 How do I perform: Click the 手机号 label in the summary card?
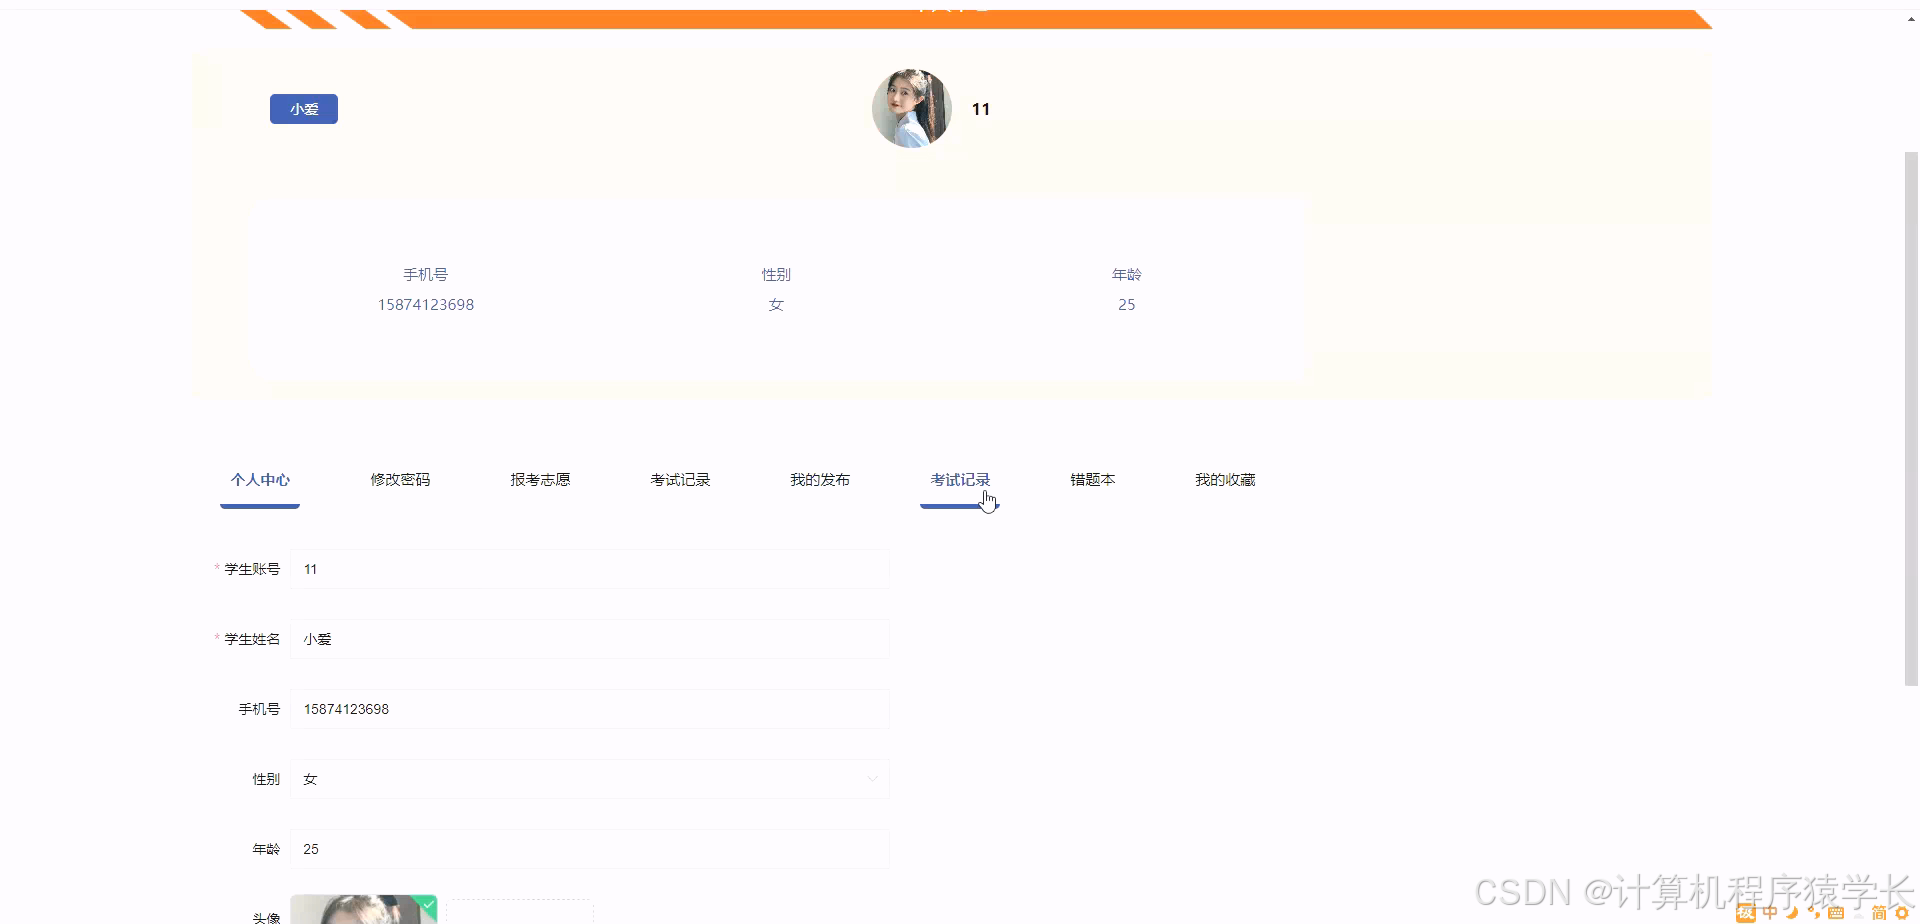pyautogui.click(x=426, y=275)
